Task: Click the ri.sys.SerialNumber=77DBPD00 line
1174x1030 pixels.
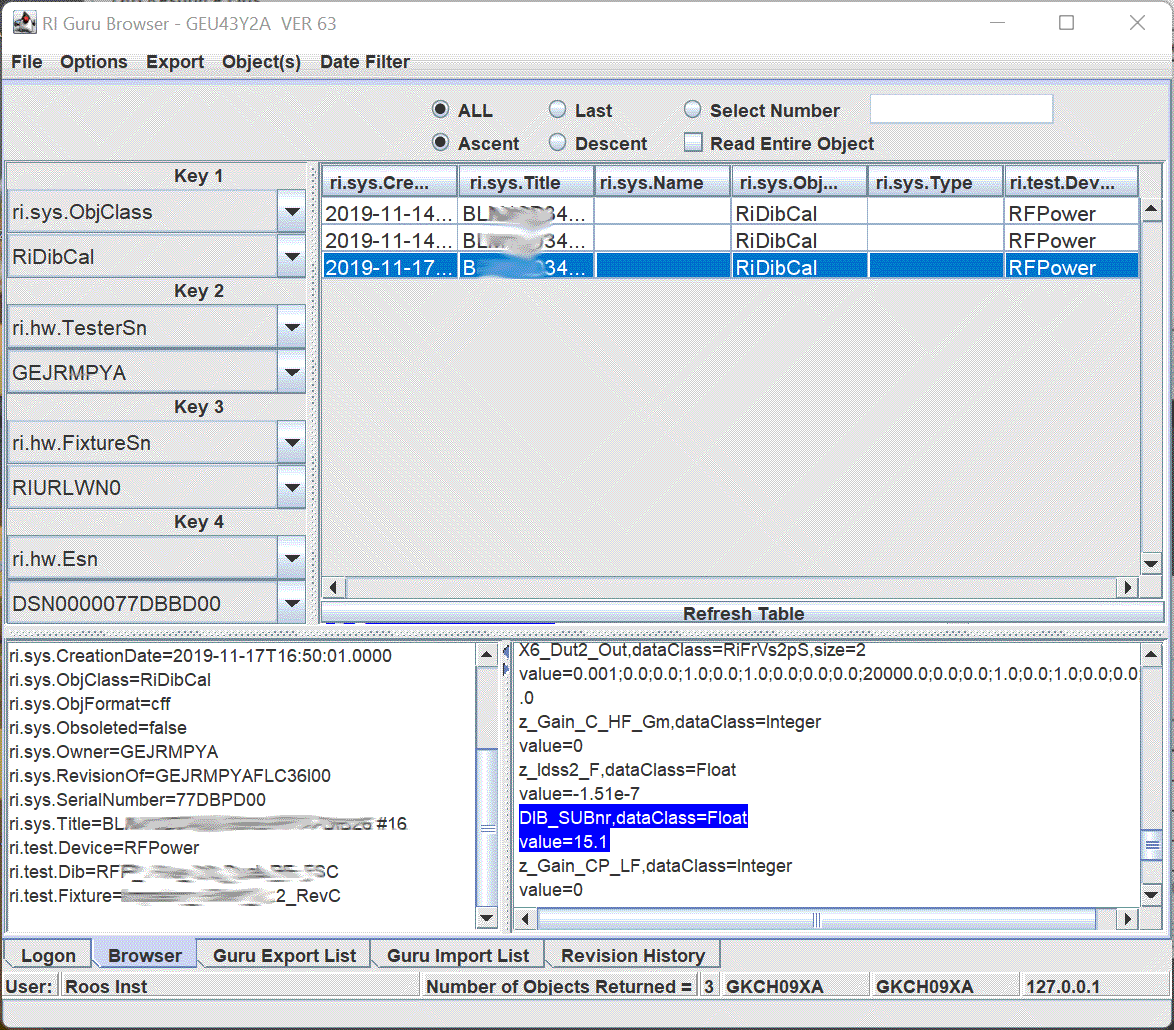Action: click(138, 799)
